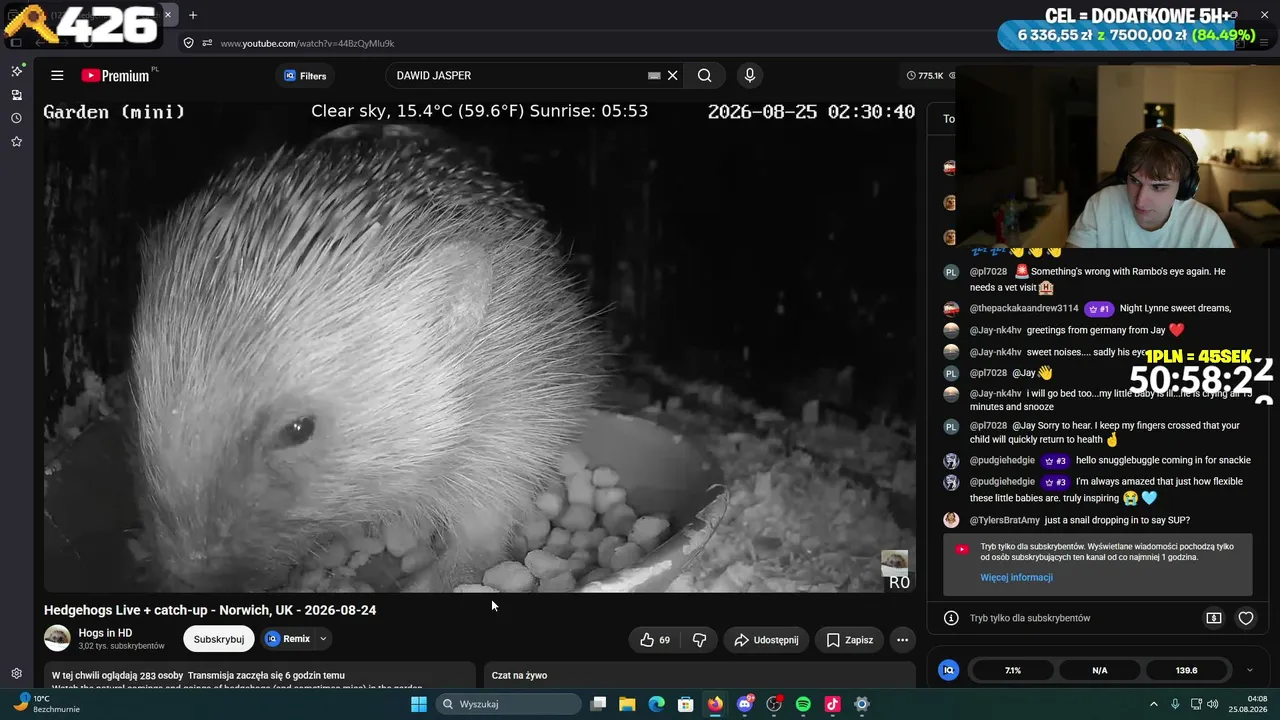This screenshot has width=1280, height=720.
Task: Open Więcej informacji link in chat notice
Action: 1016,577
